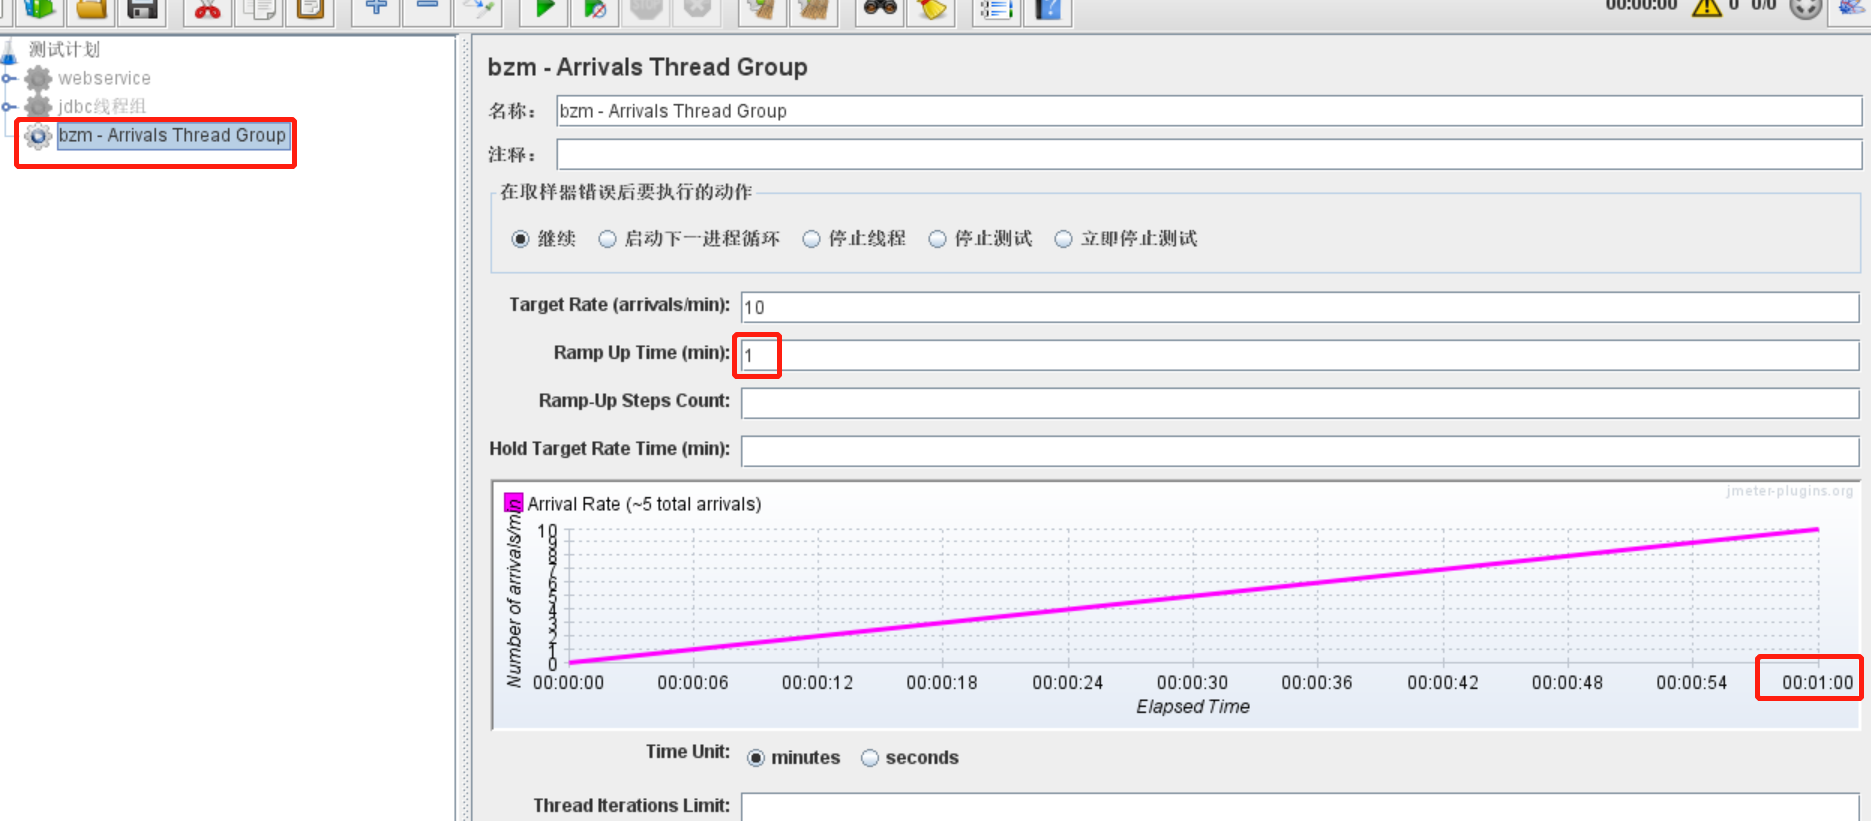Click the bzm Arrivals Thread Group gear icon

[38, 136]
